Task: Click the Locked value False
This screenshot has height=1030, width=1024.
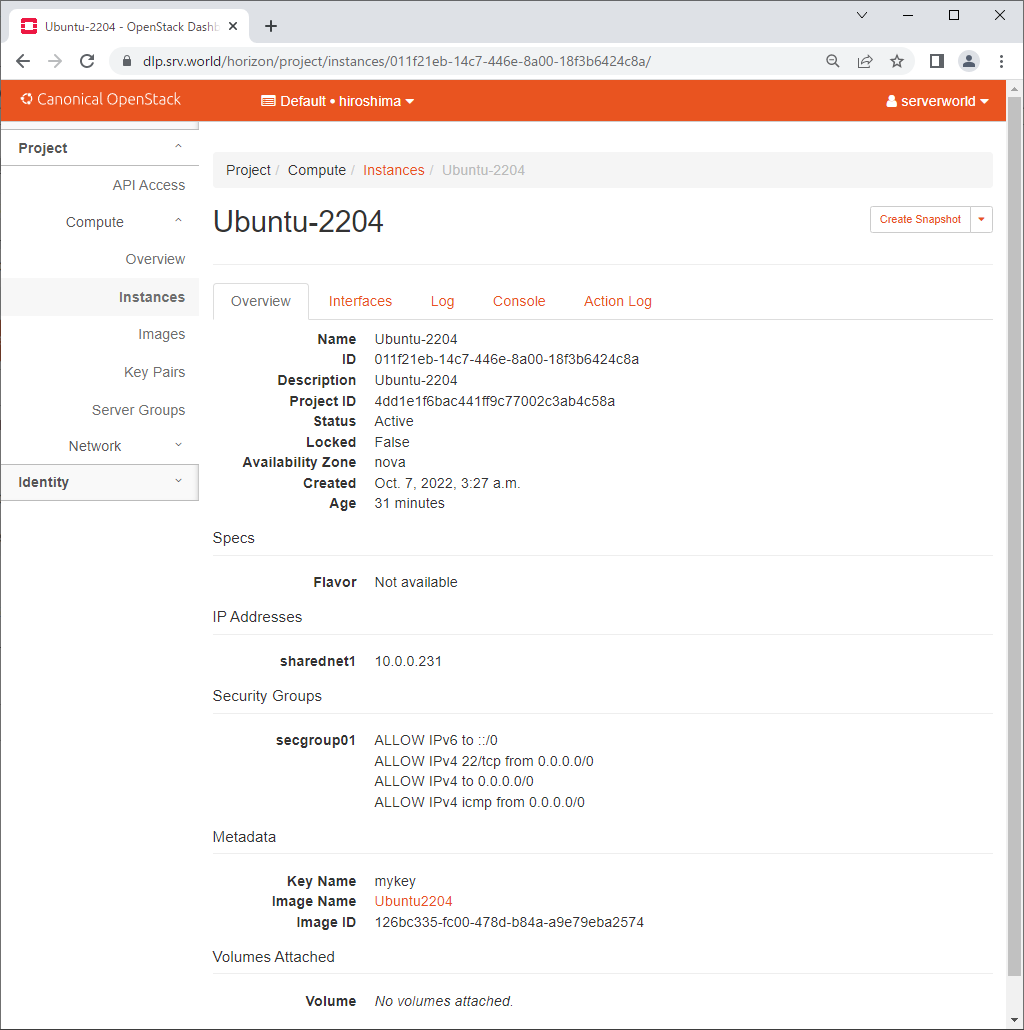Action: 392,442
